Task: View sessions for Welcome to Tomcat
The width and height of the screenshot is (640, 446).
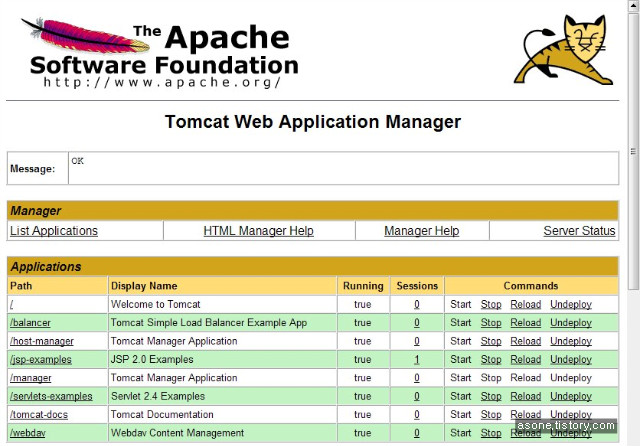Action: tap(417, 304)
